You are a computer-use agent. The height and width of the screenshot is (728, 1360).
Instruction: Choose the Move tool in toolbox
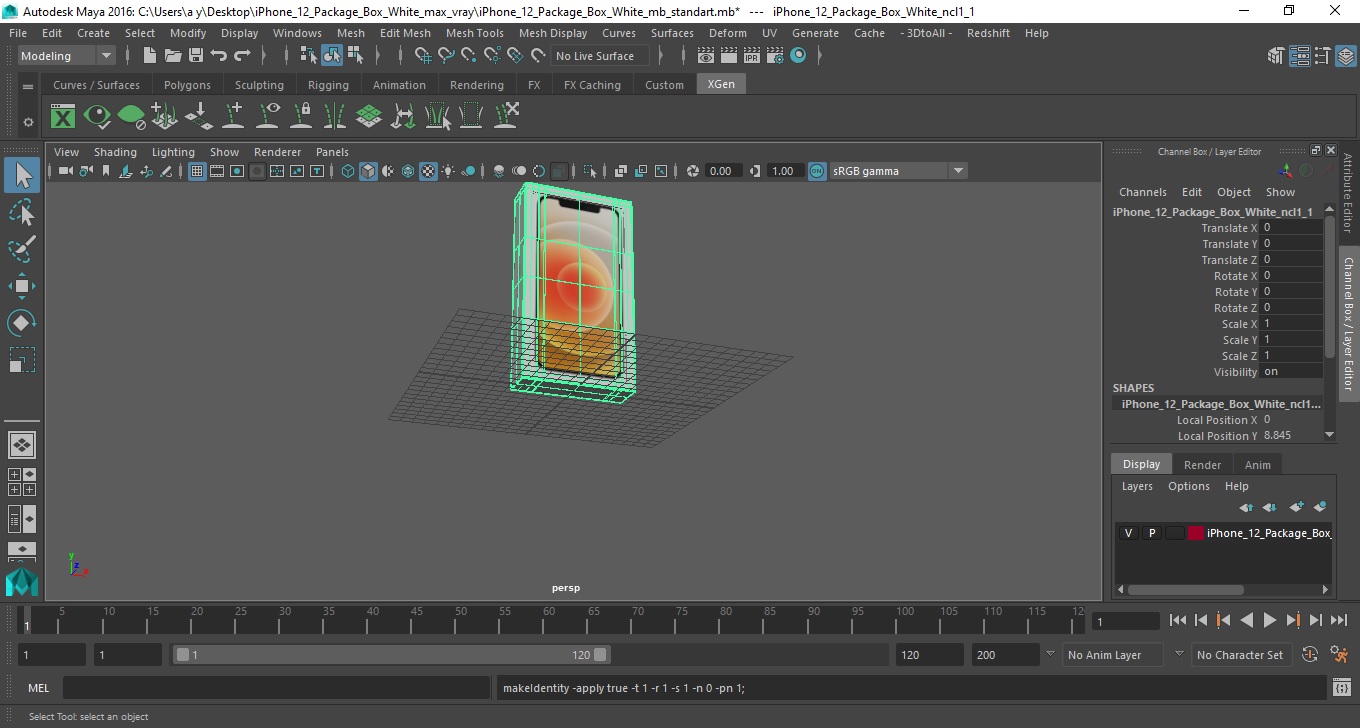pyautogui.click(x=22, y=286)
